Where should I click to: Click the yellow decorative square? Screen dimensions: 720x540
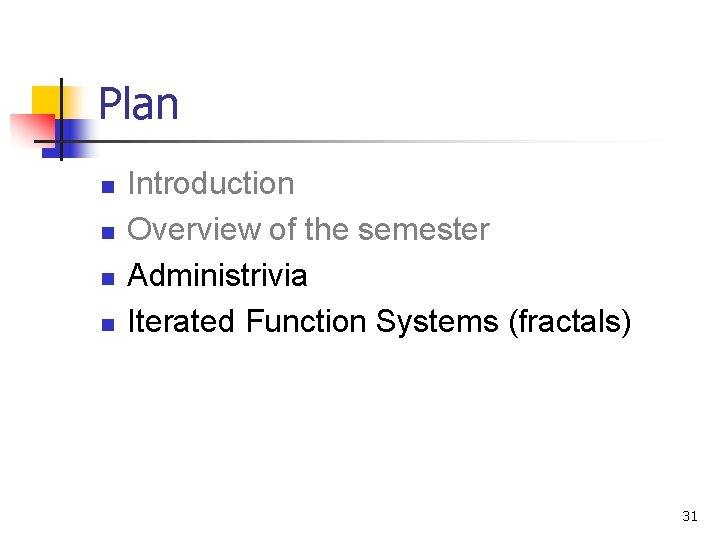tap(44, 98)
